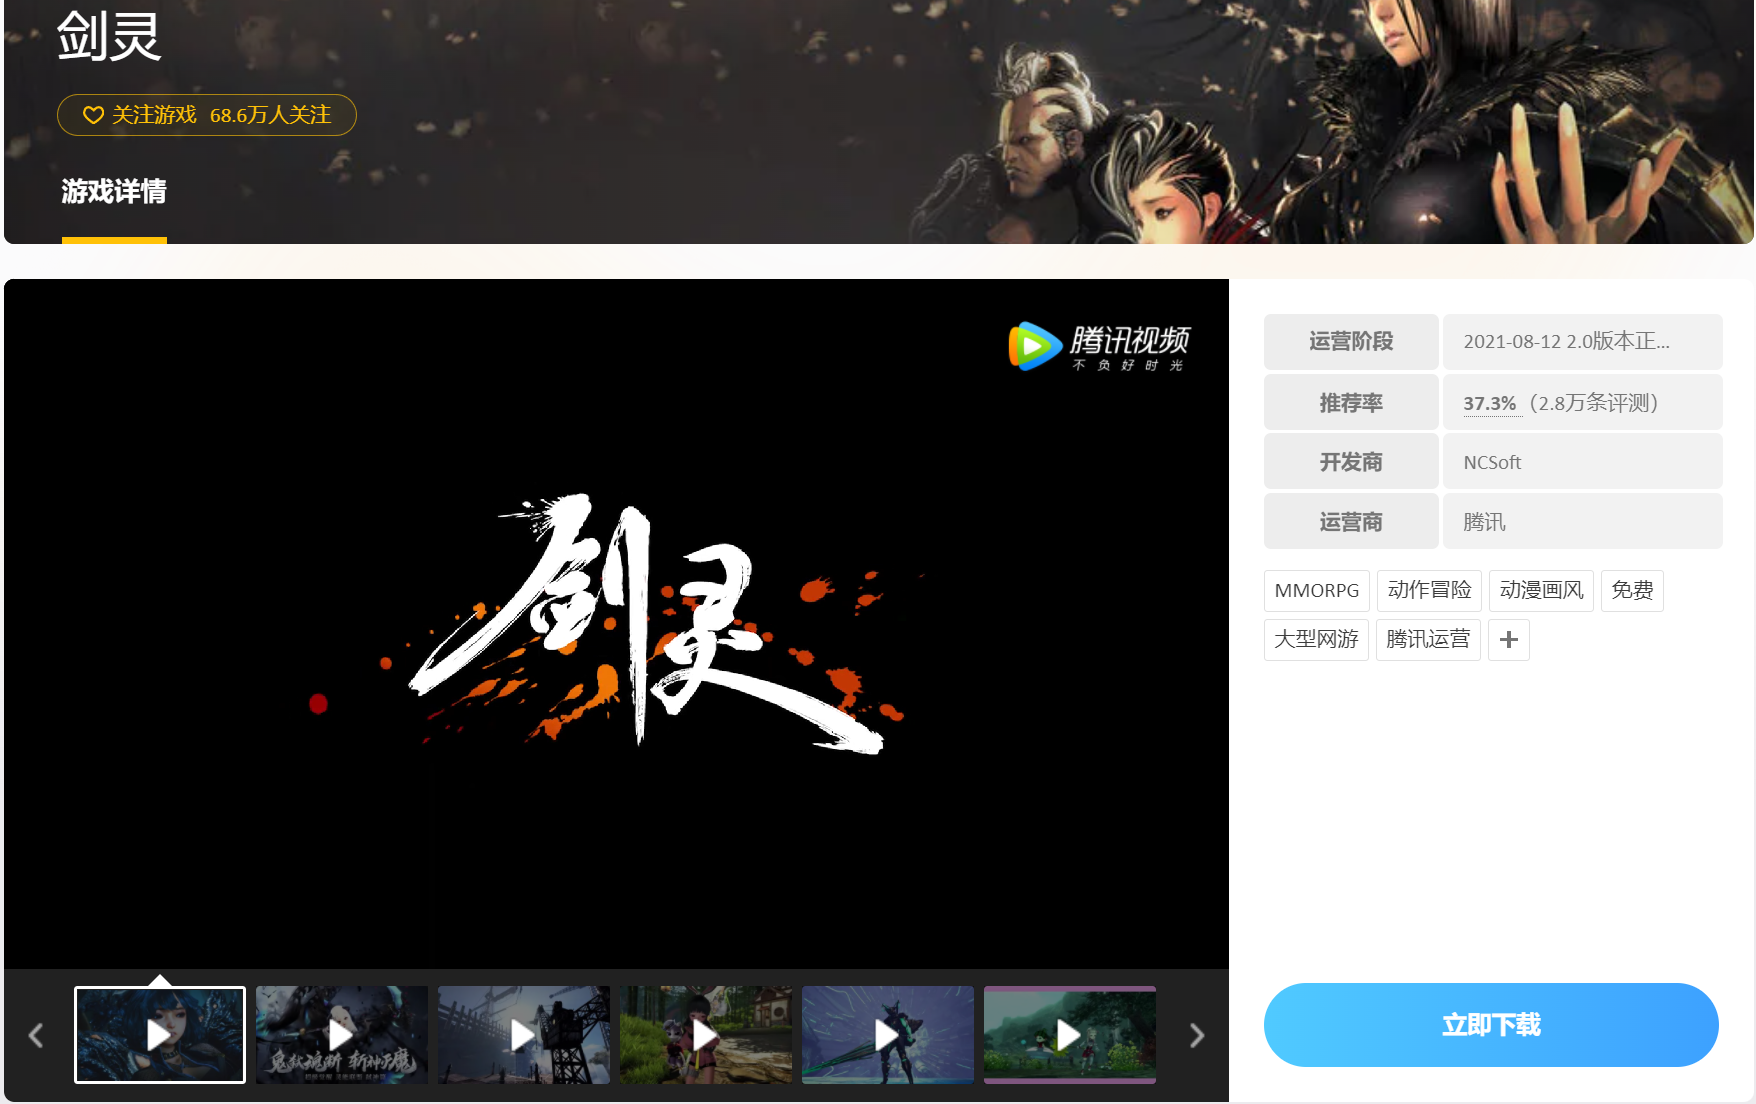Select the 动作冒险 tag
The image size is (1756, 1104).
[1429, 591]
